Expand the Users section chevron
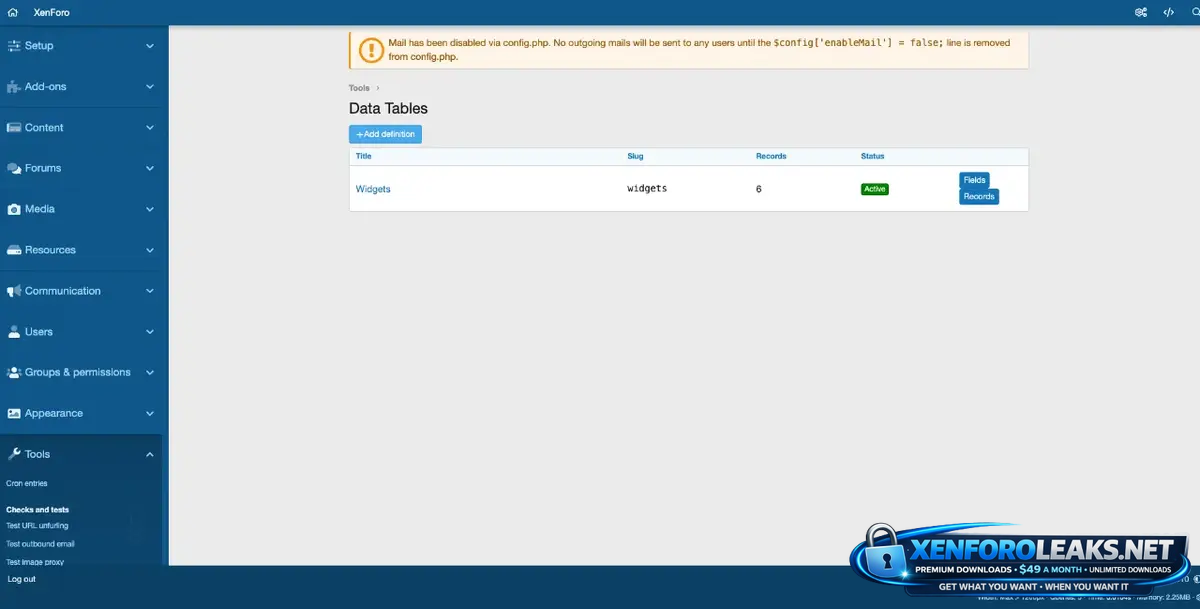This screenshot has width=1200, height=609. (x=150, y=332)
